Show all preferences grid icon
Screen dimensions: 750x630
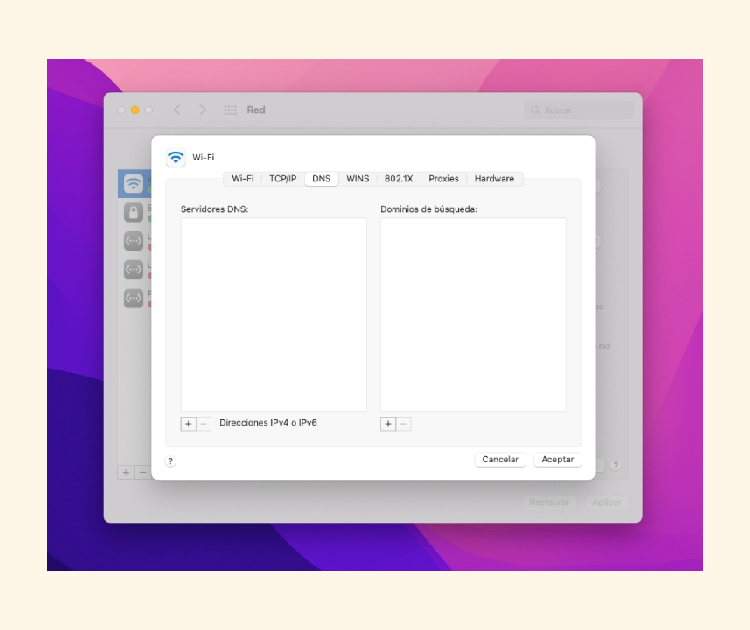coord(231,110)
